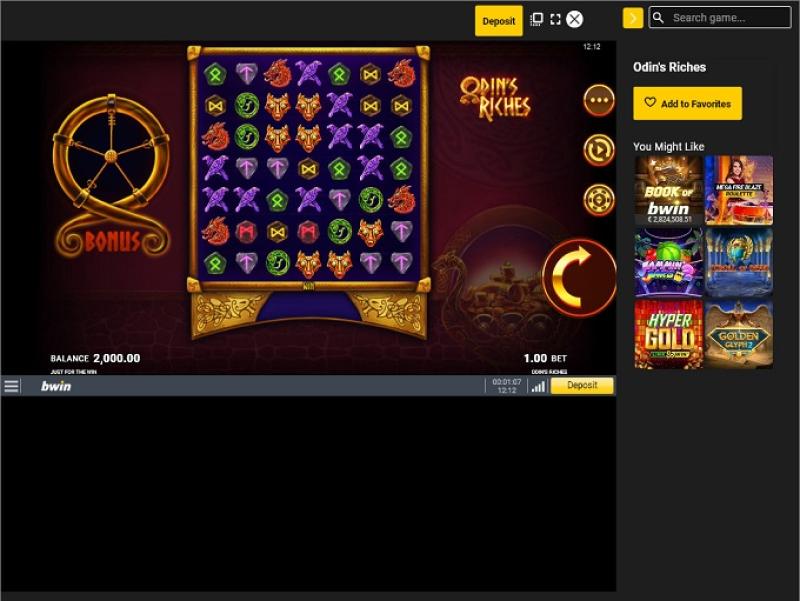Open the Book of bwin game thumbnail

tap(668, 190)
